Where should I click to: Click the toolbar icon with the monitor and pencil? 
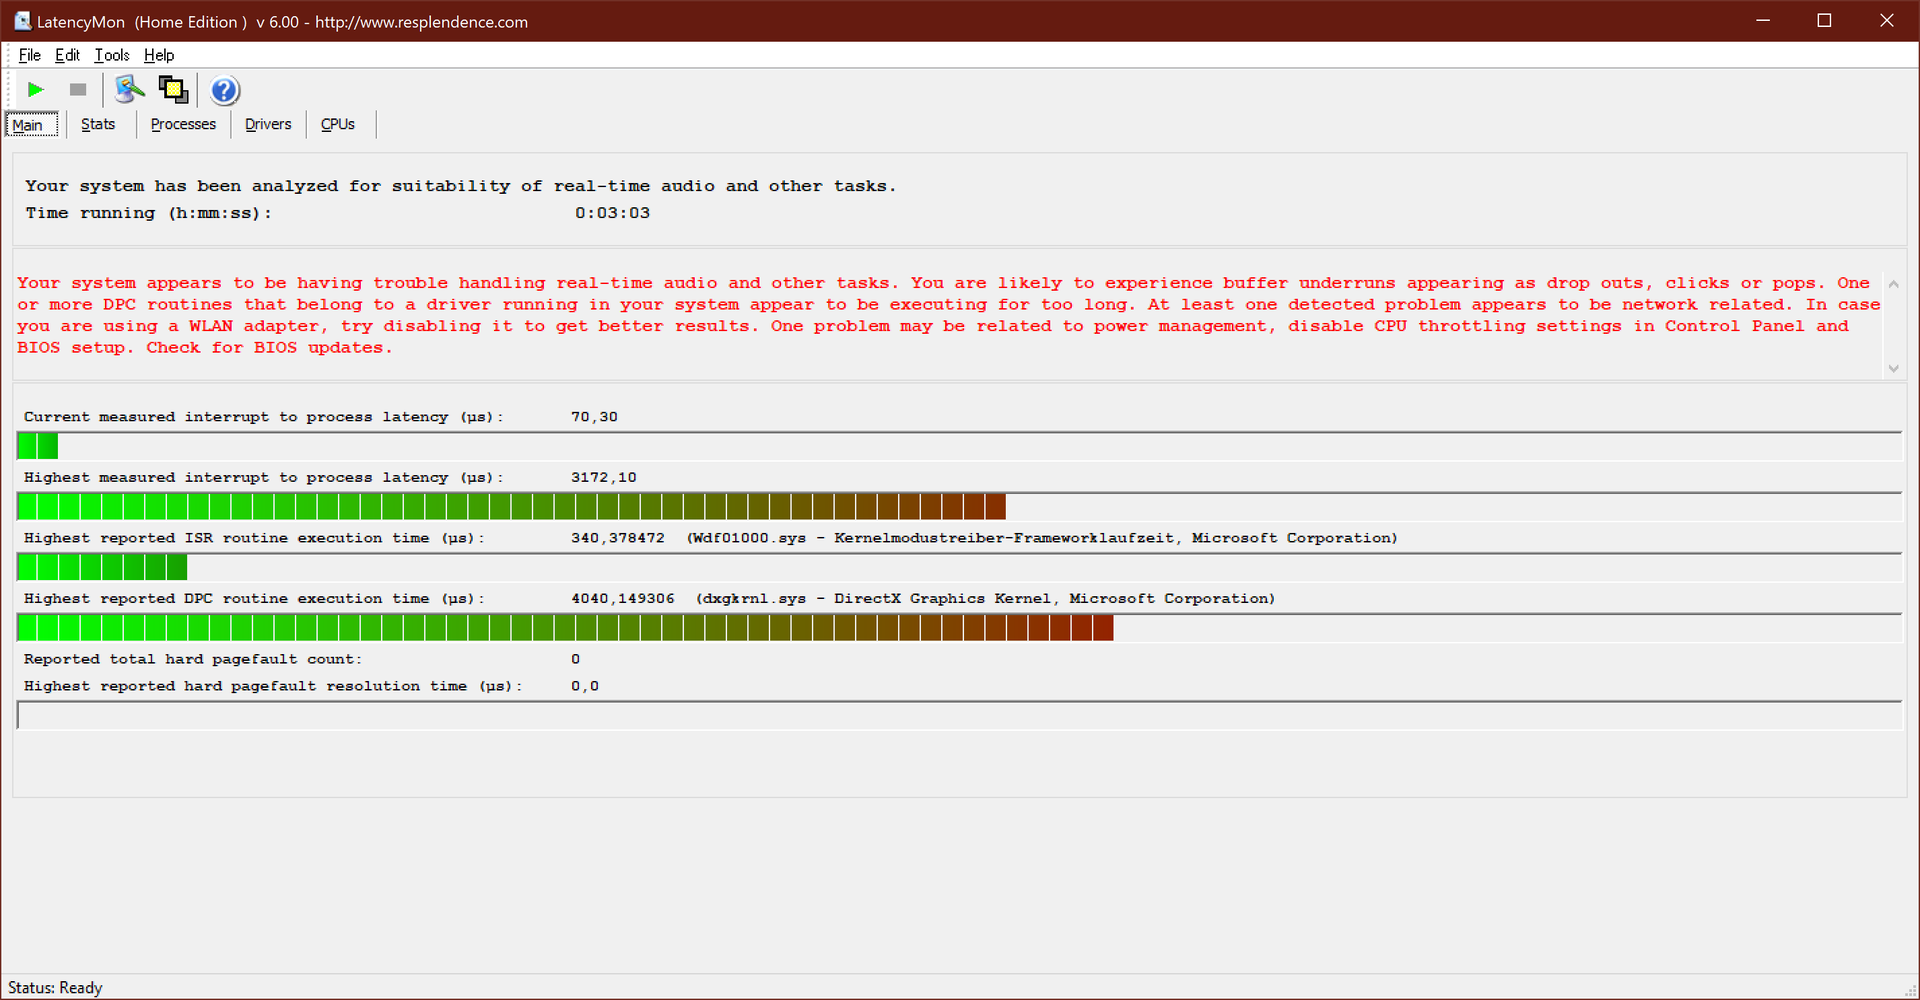[129, 90]
